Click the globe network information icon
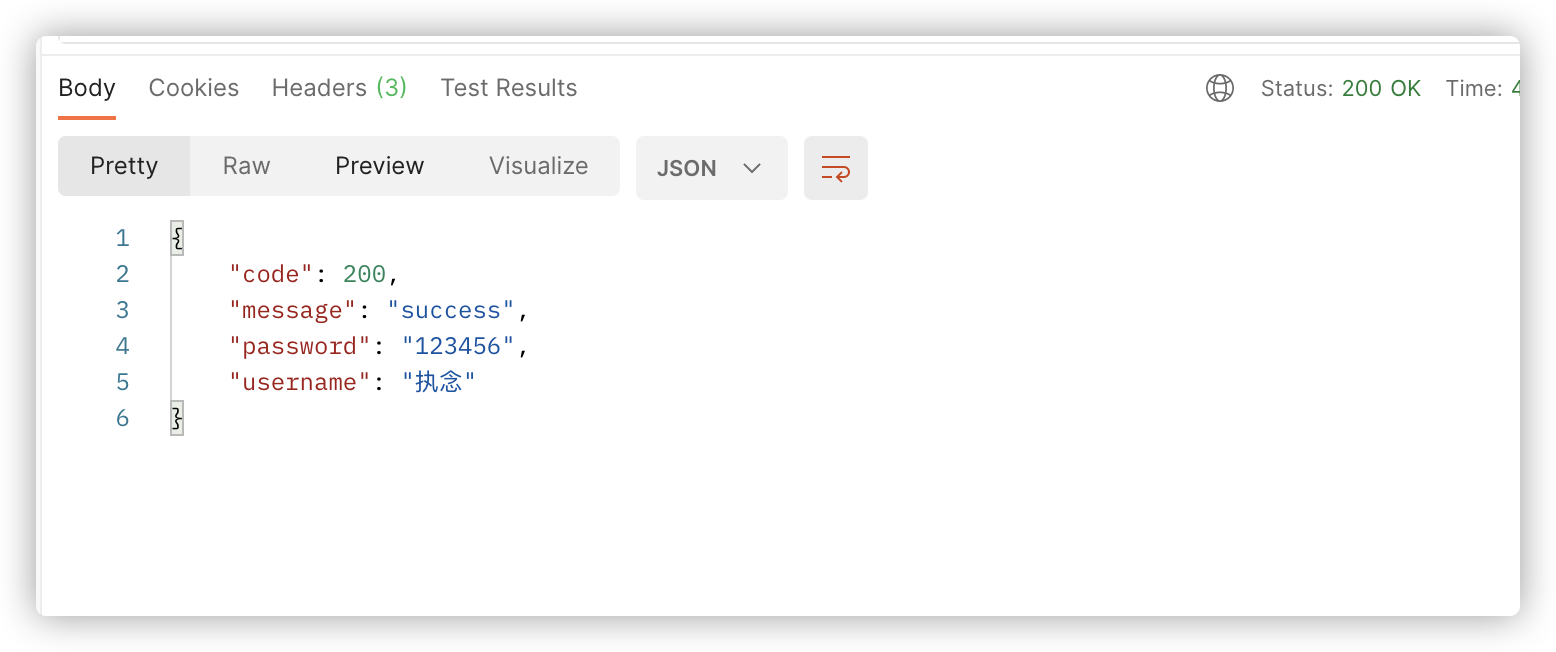 (1219, 88)
